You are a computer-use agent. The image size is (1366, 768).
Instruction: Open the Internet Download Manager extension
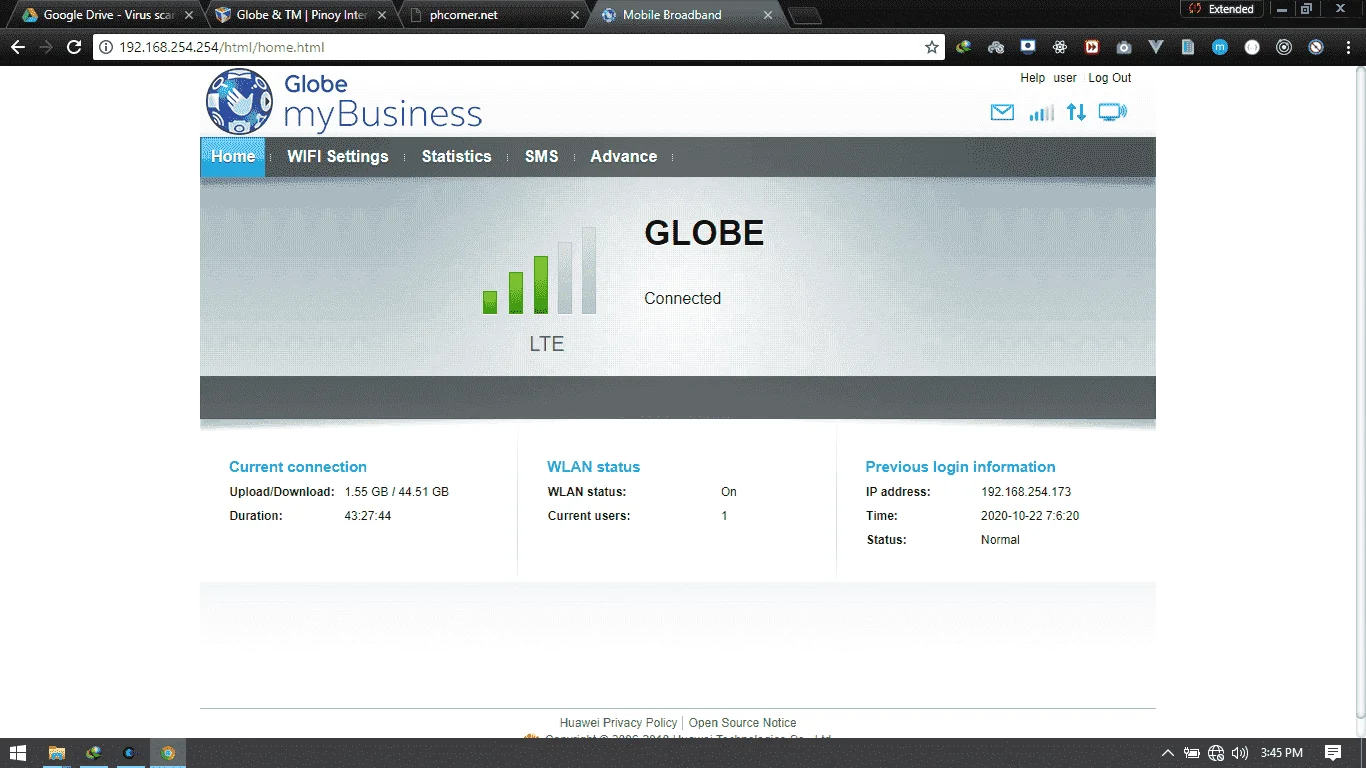point(963,47)
